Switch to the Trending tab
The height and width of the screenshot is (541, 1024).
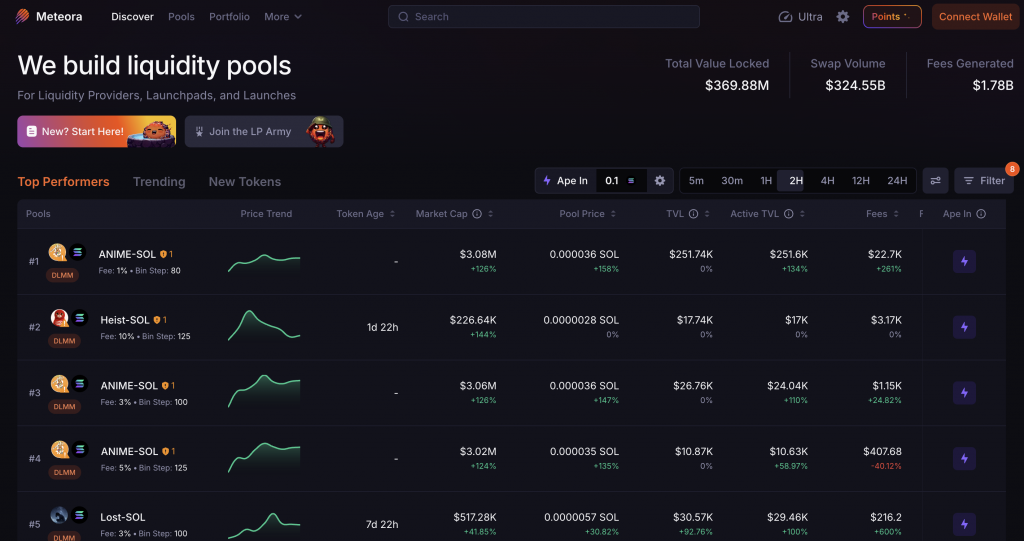click(159, 182)
